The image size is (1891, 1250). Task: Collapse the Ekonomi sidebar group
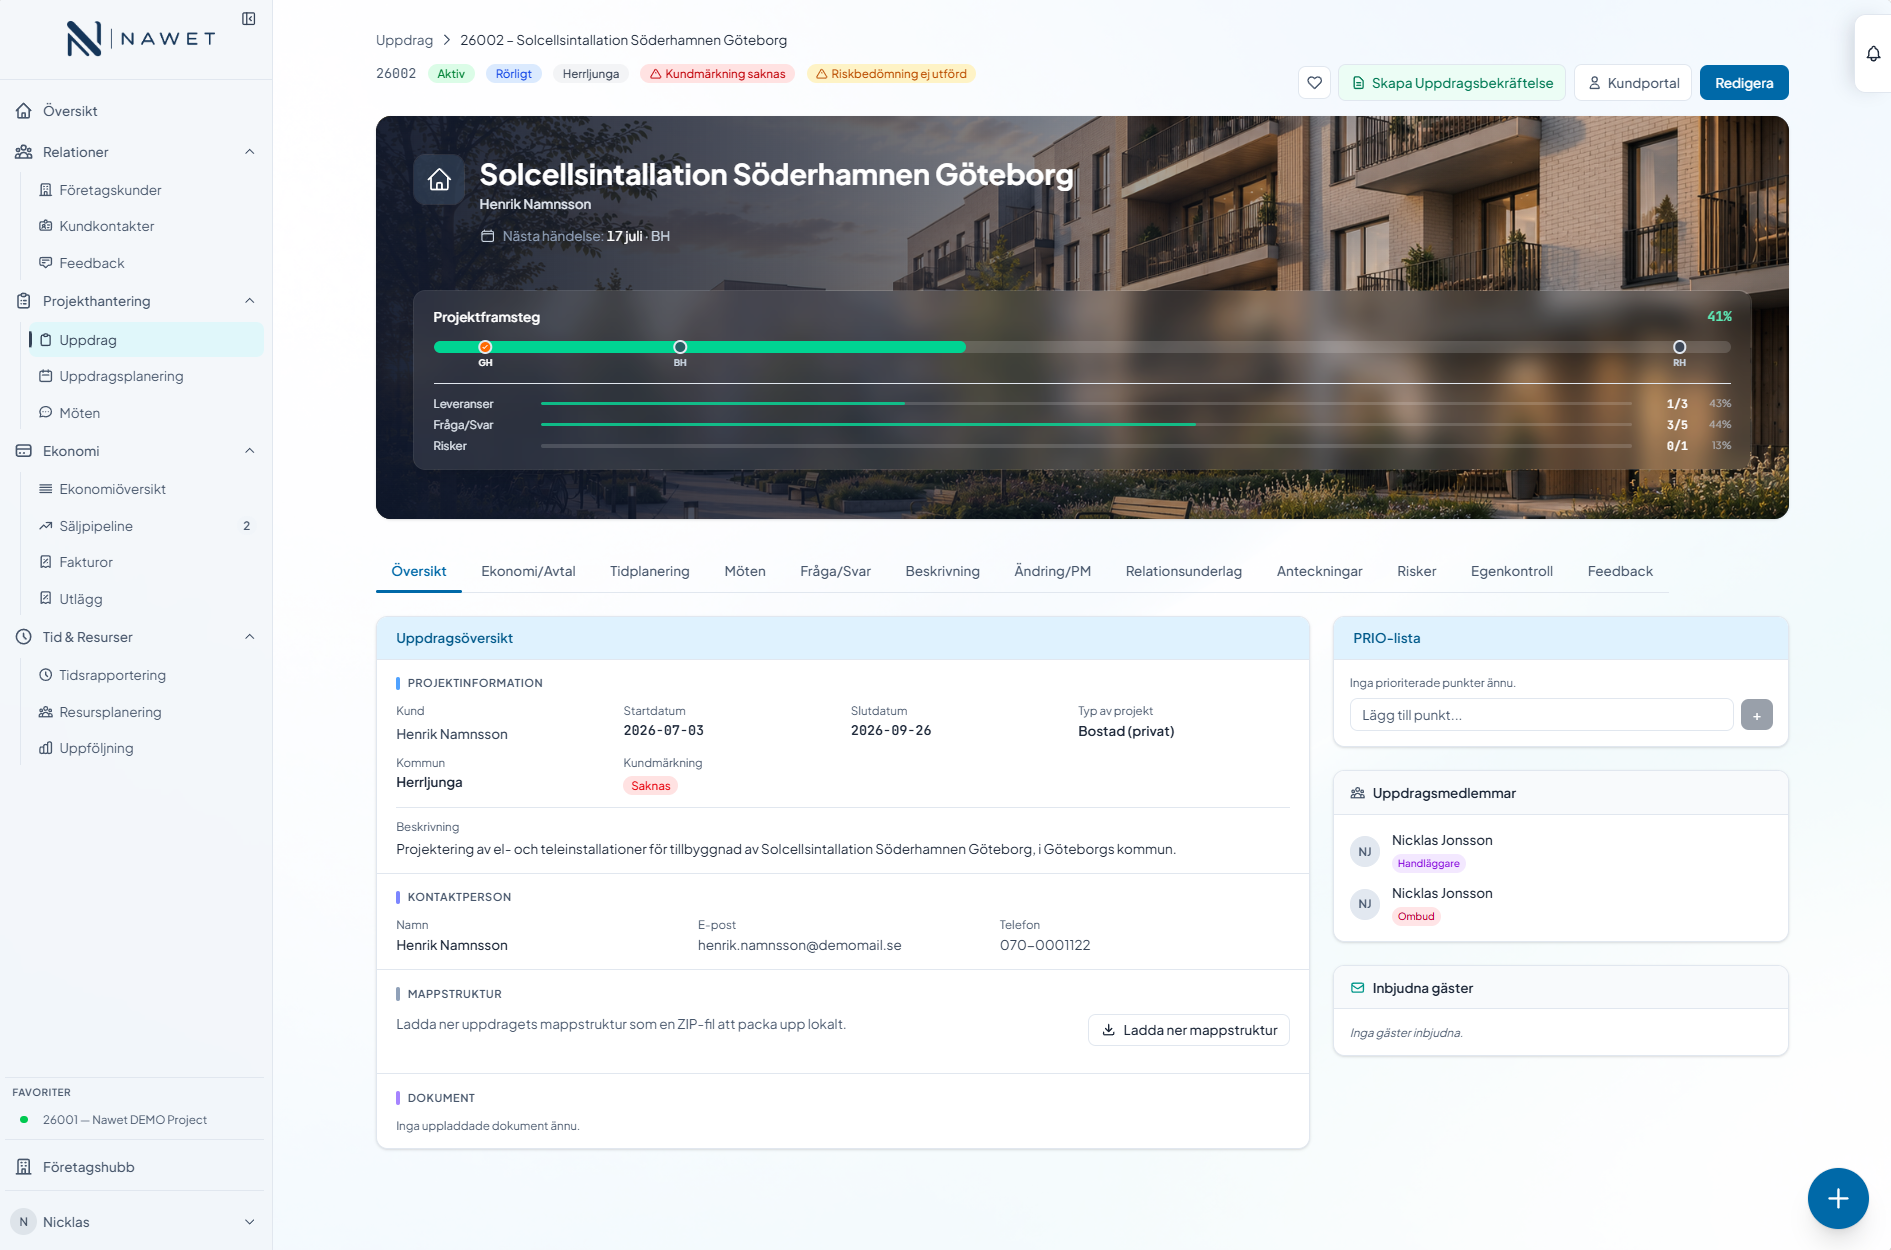point(250,451)
